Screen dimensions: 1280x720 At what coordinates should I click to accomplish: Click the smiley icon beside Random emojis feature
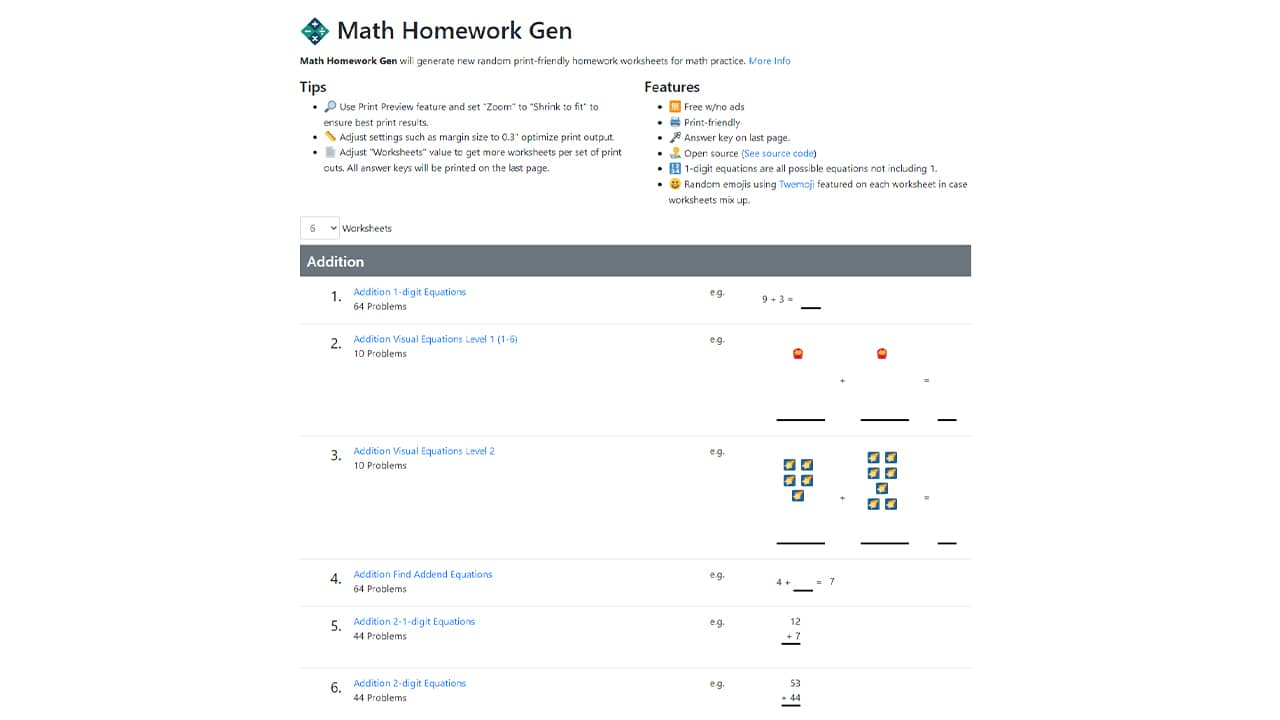click(674, 184)
